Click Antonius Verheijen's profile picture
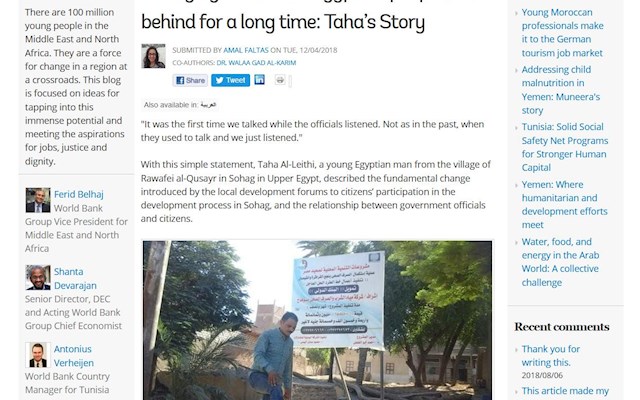 pos(38,355)
